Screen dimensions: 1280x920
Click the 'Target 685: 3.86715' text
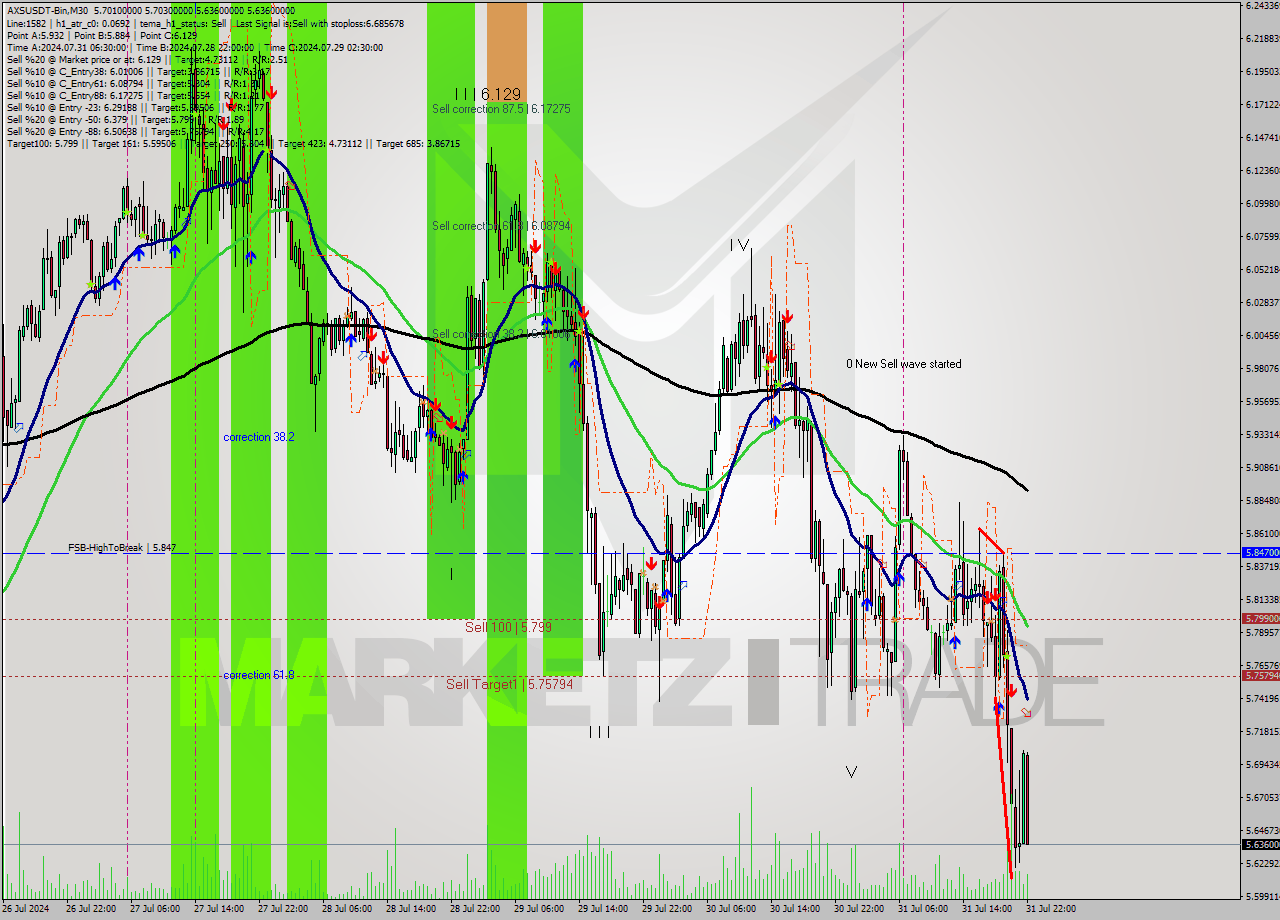417,144
